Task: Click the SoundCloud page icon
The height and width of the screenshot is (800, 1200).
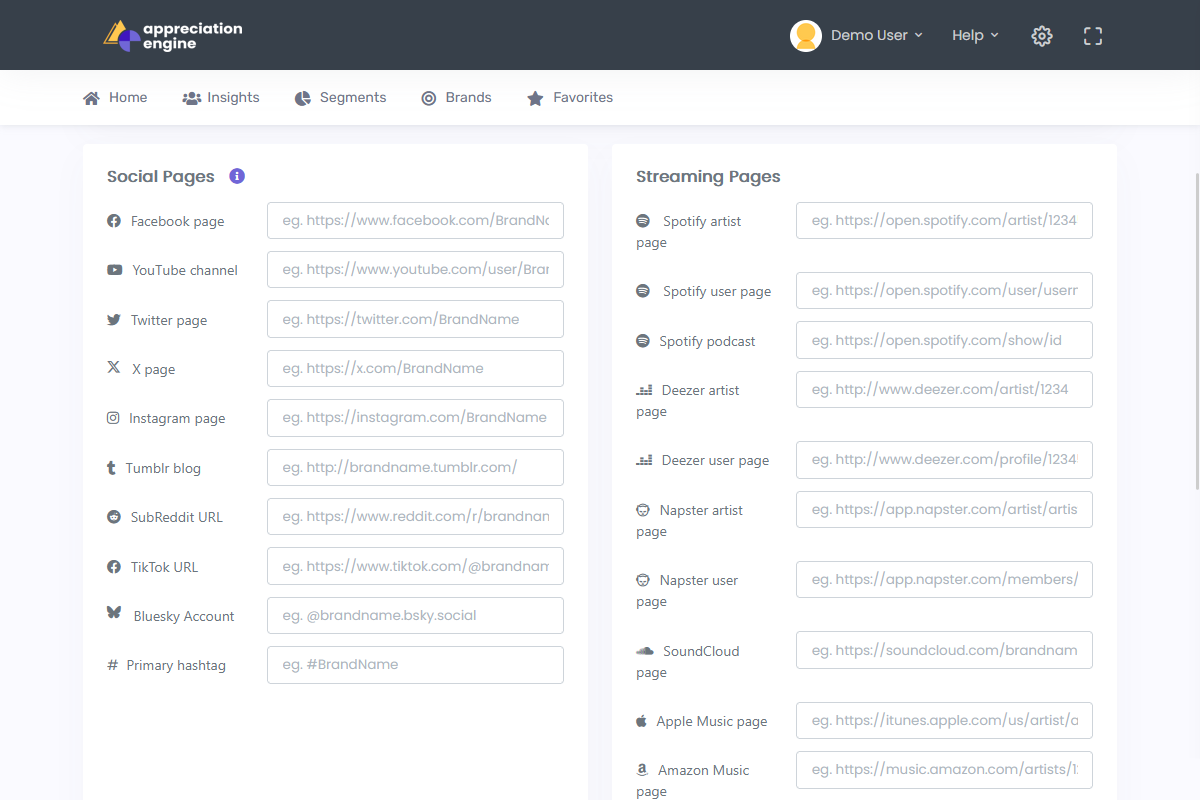Action: click(645, 650)
